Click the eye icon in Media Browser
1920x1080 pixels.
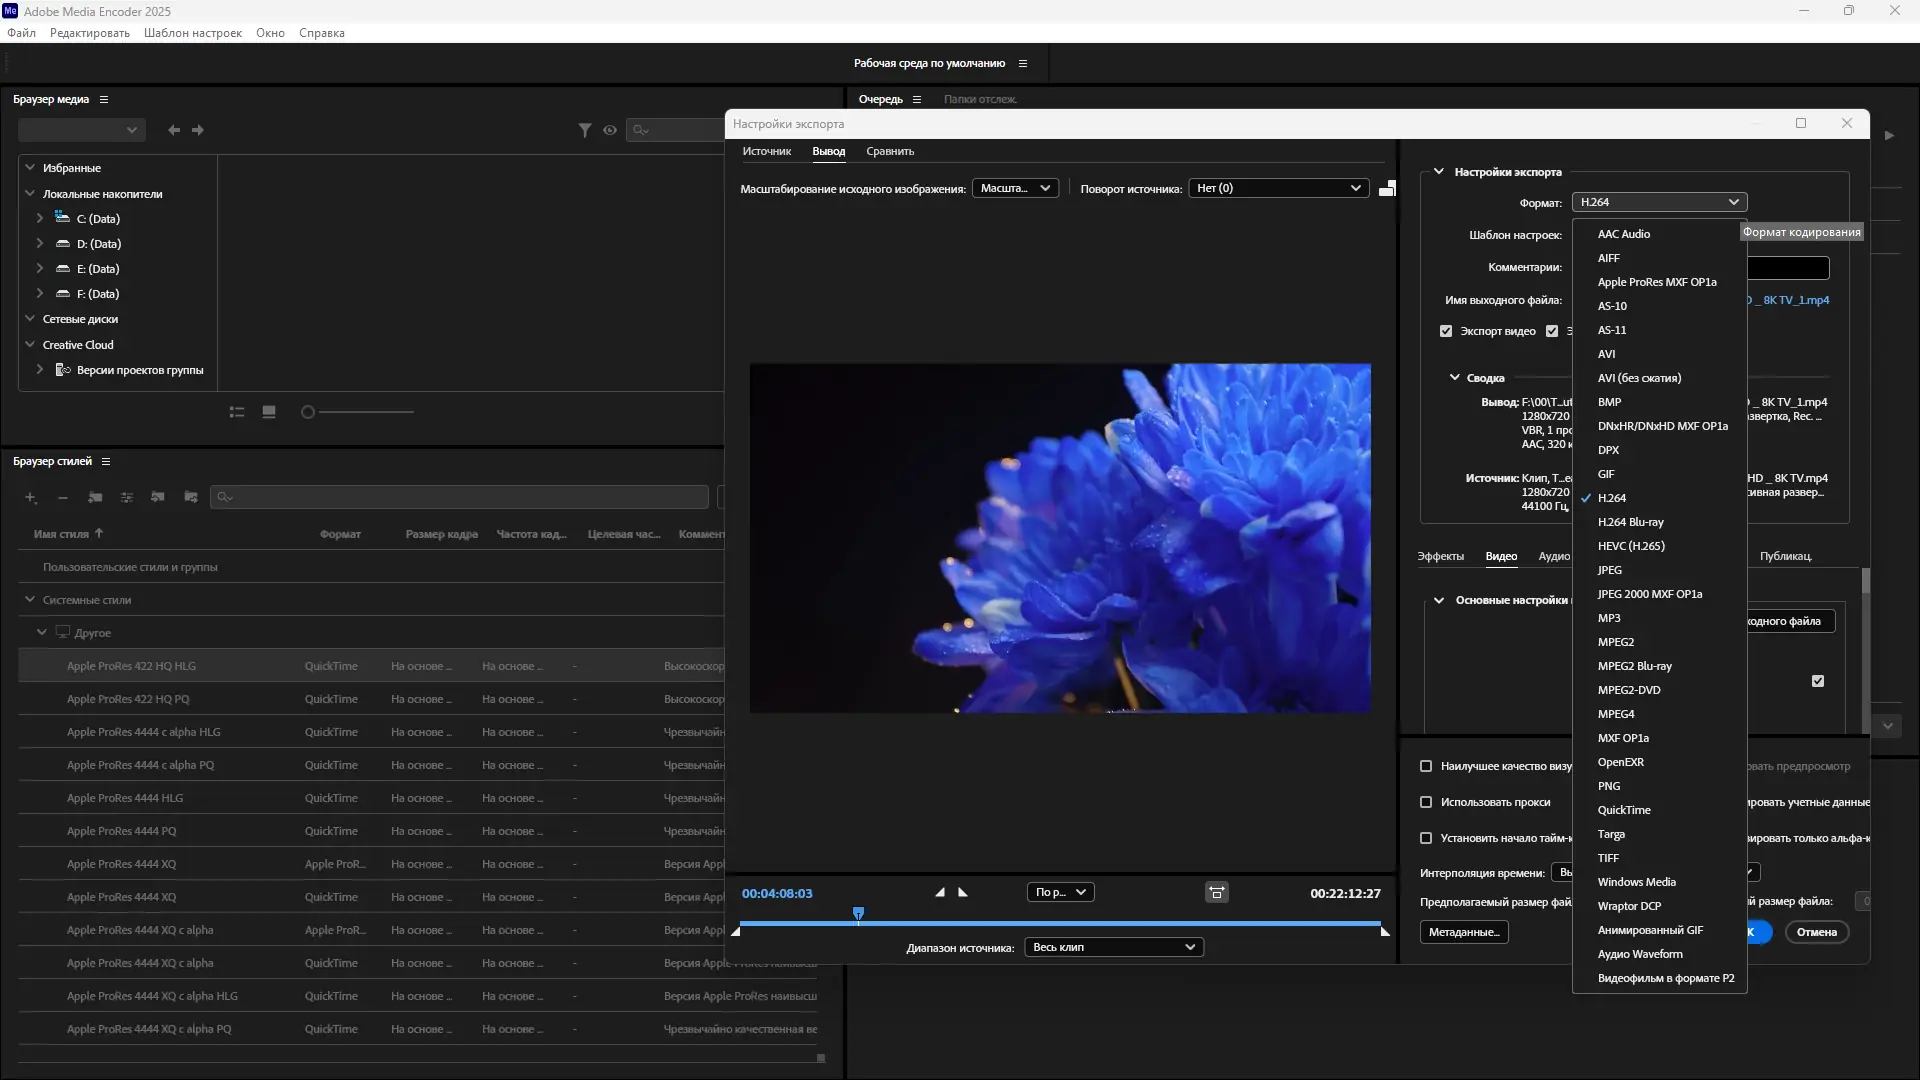(x=610, y=130)
